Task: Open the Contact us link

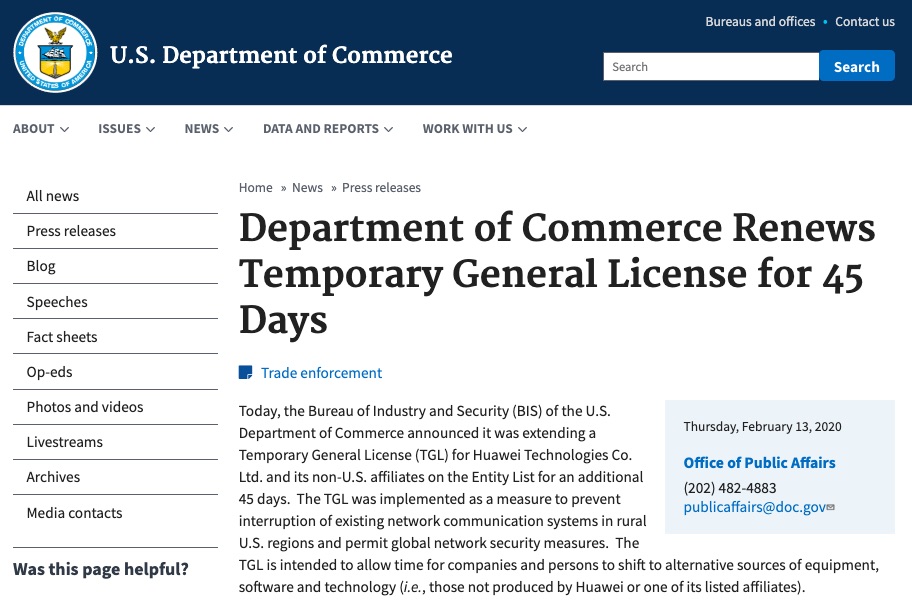Action: pyautogui.click(x=865, y=22)
